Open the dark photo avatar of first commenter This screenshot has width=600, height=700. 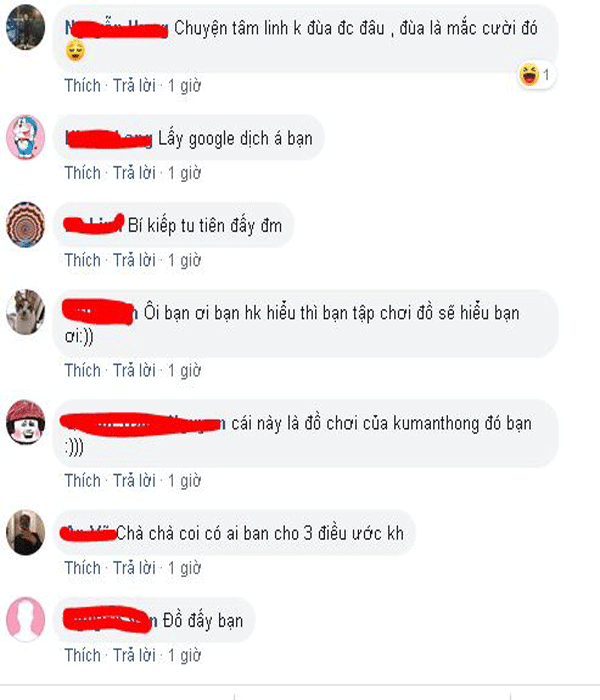[25, 27]
